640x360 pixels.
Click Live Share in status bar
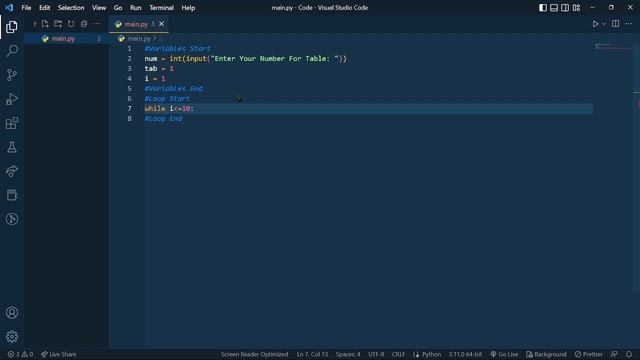point(59,354)
